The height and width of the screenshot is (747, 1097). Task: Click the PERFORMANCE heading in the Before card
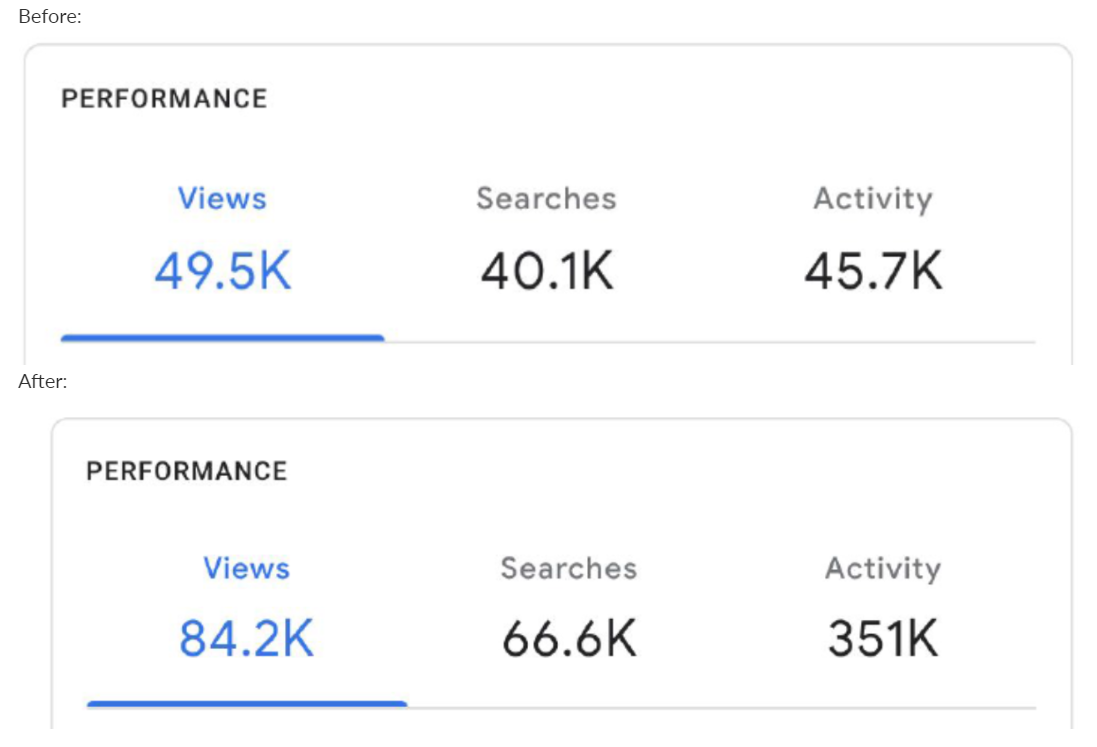click(166, 98)
